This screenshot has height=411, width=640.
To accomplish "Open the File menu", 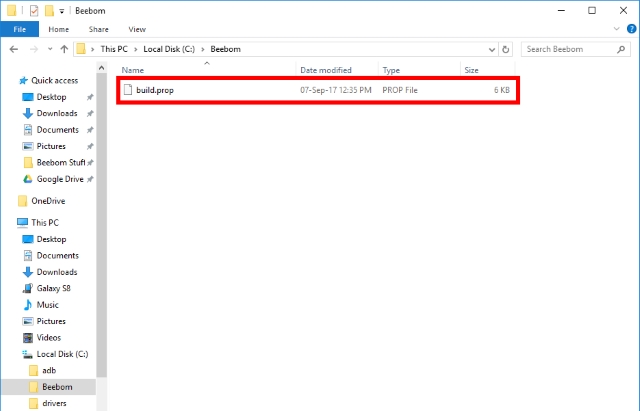I will [x=19, y=30].
